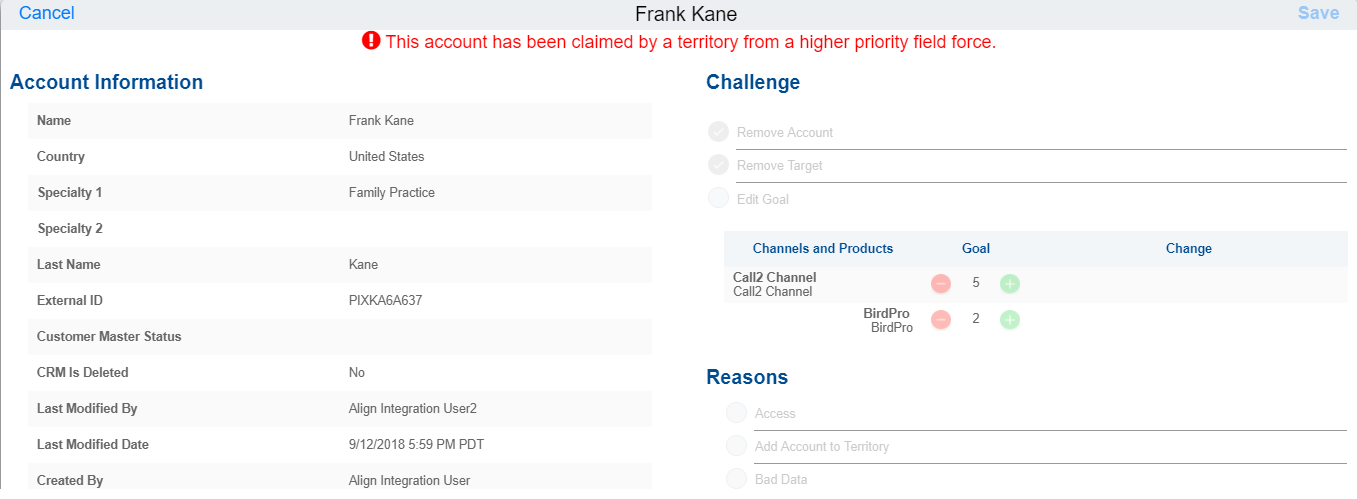The height and width of the screenshot is (499, 1357).
Task: Click the External ID value PIXKA6A637
Action: pos(385,300)
